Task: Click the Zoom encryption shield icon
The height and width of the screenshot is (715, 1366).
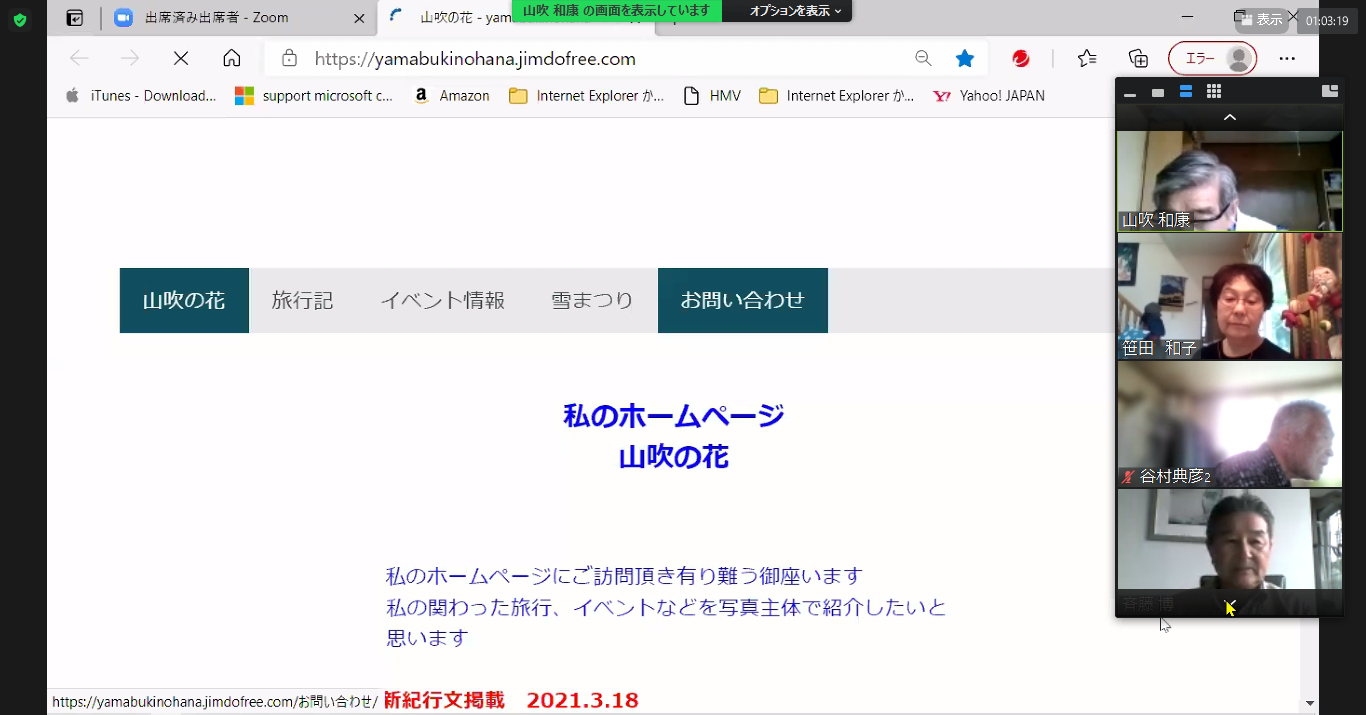Action: (x=19, y=19)
